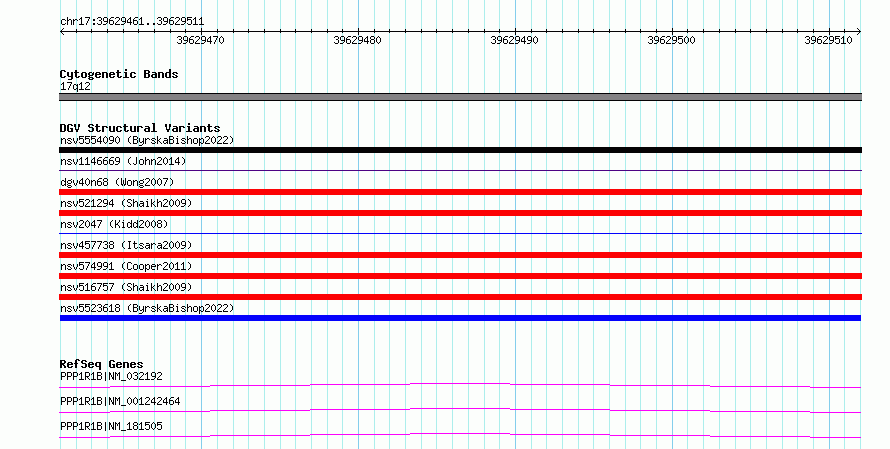The image size is (890, 449).
Task: Click the red bar under nsv457738
Action: pos(460,255)
